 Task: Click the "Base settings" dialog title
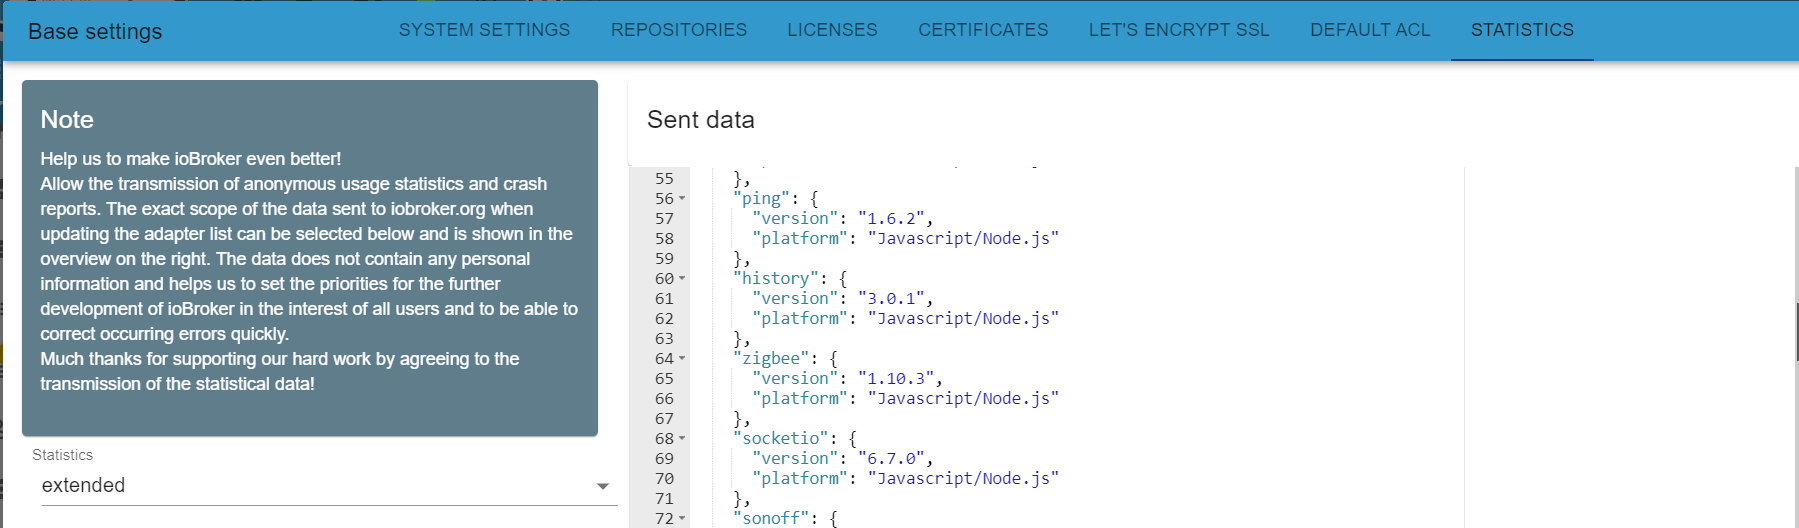coord(95,32)
